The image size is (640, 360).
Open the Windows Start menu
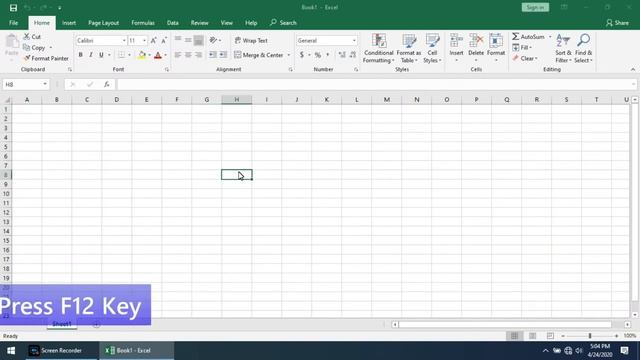pos(11,351)
